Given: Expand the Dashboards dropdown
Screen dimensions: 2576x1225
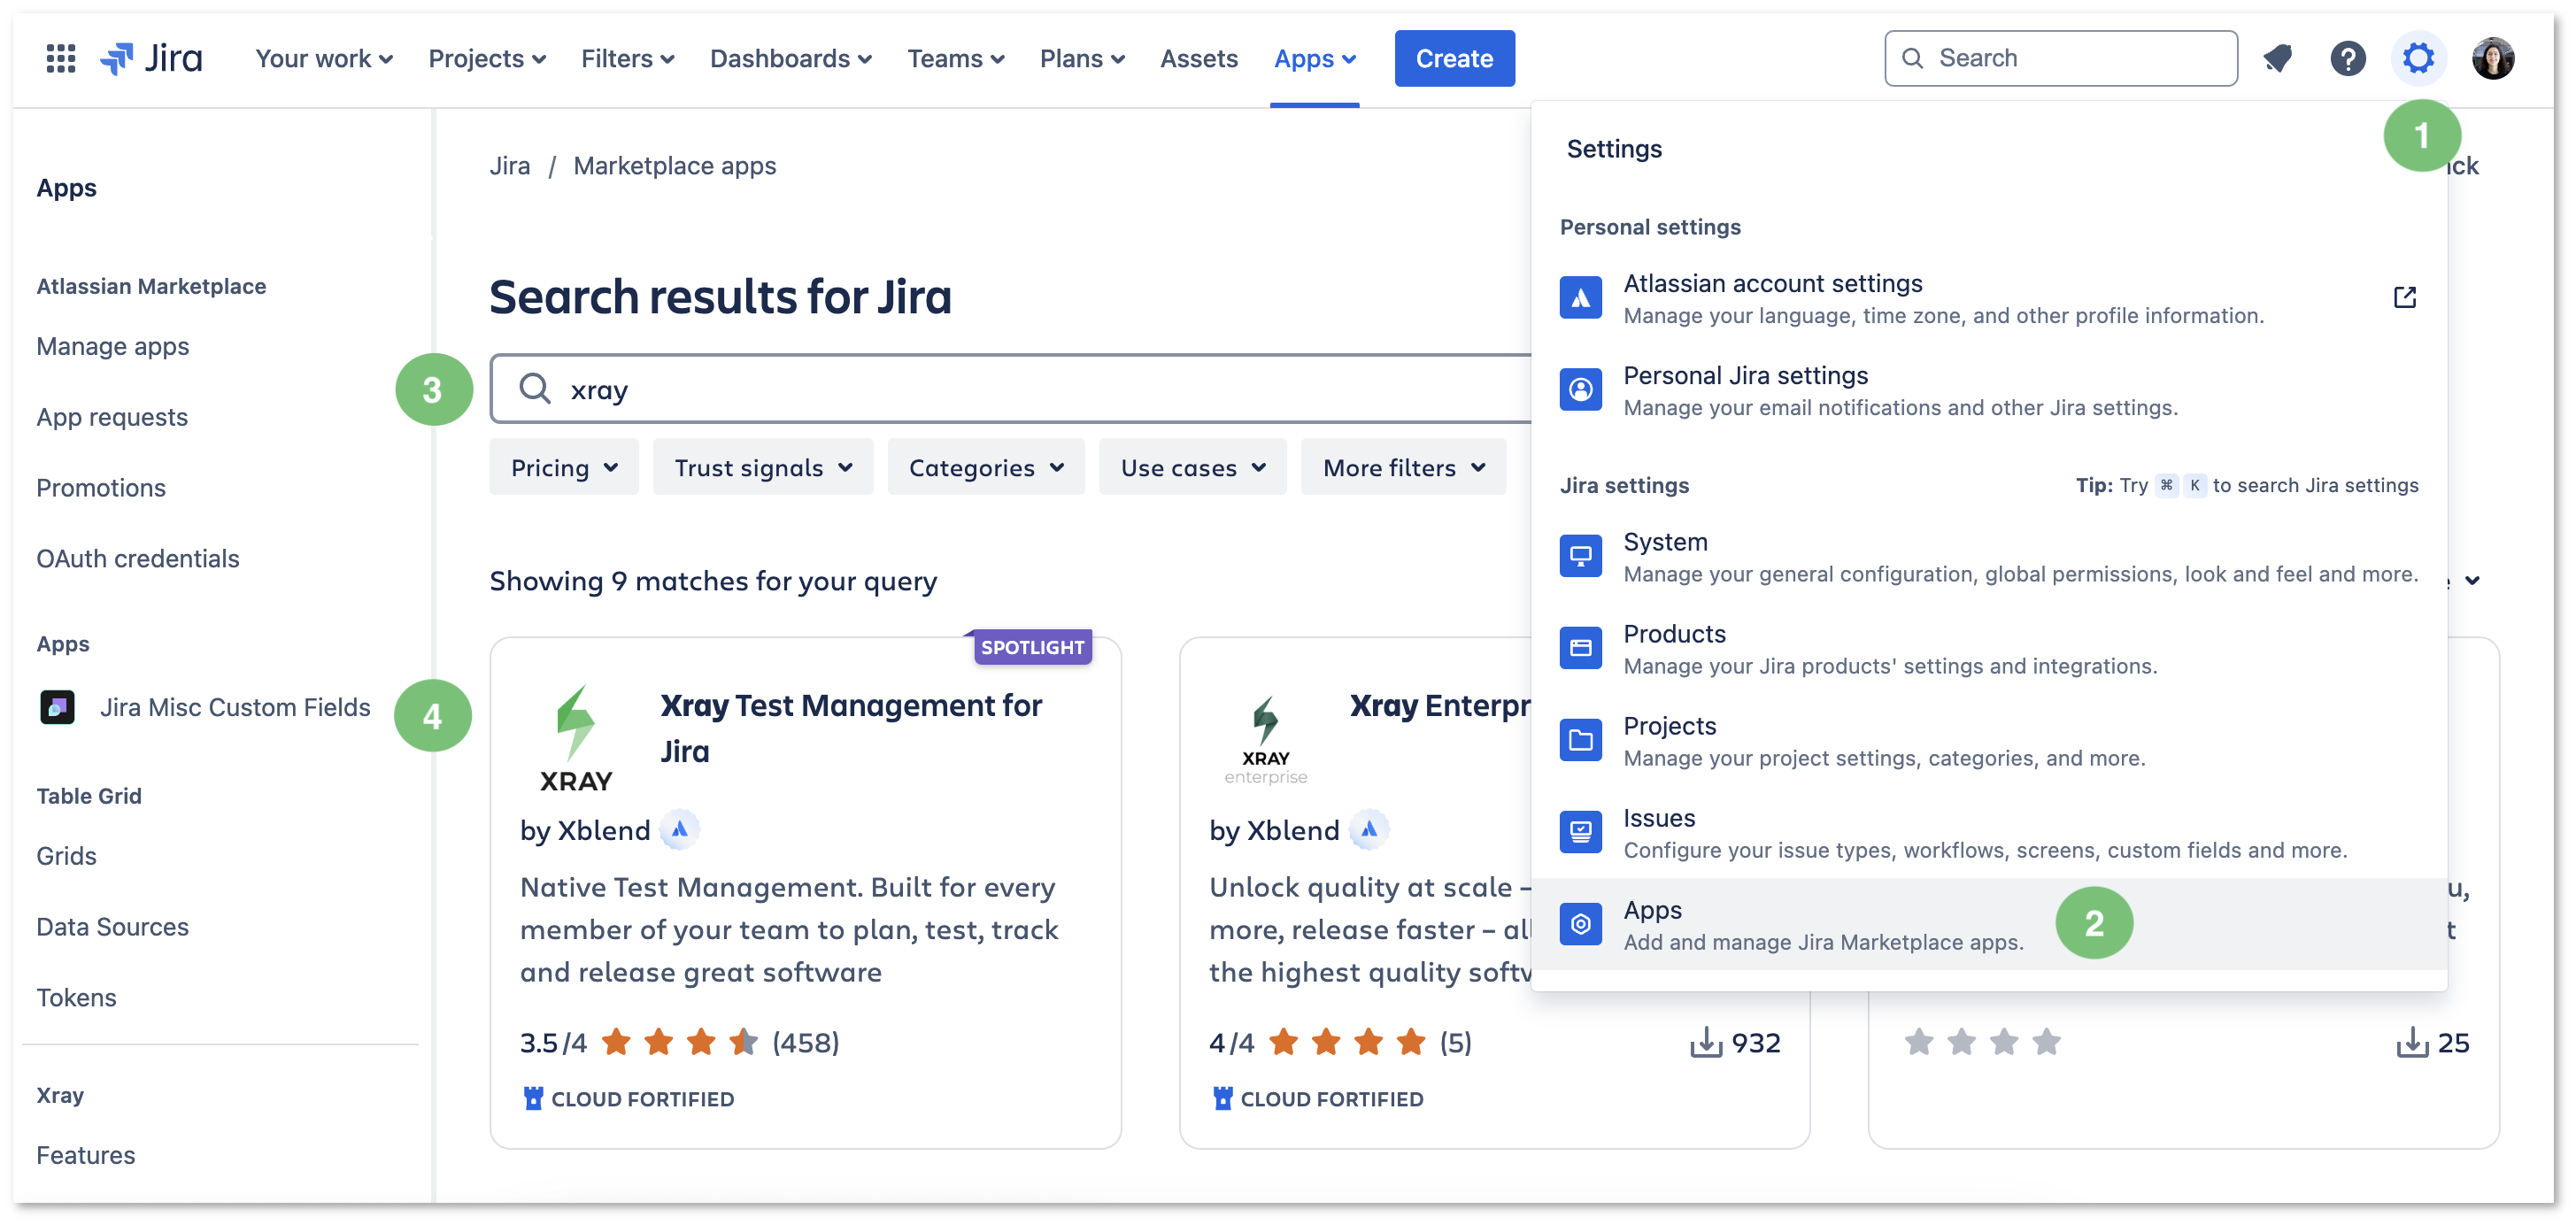Looking at the screenshot, I should (790, 58).
